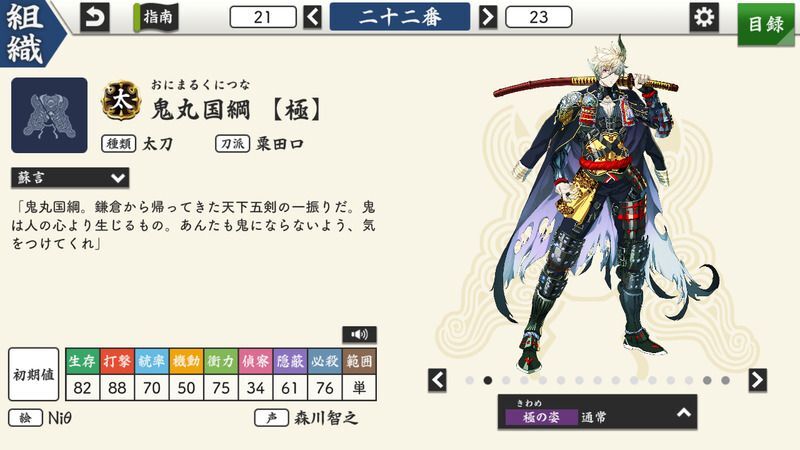Open the 極の姿 通常 form selector

coord(597,412)
